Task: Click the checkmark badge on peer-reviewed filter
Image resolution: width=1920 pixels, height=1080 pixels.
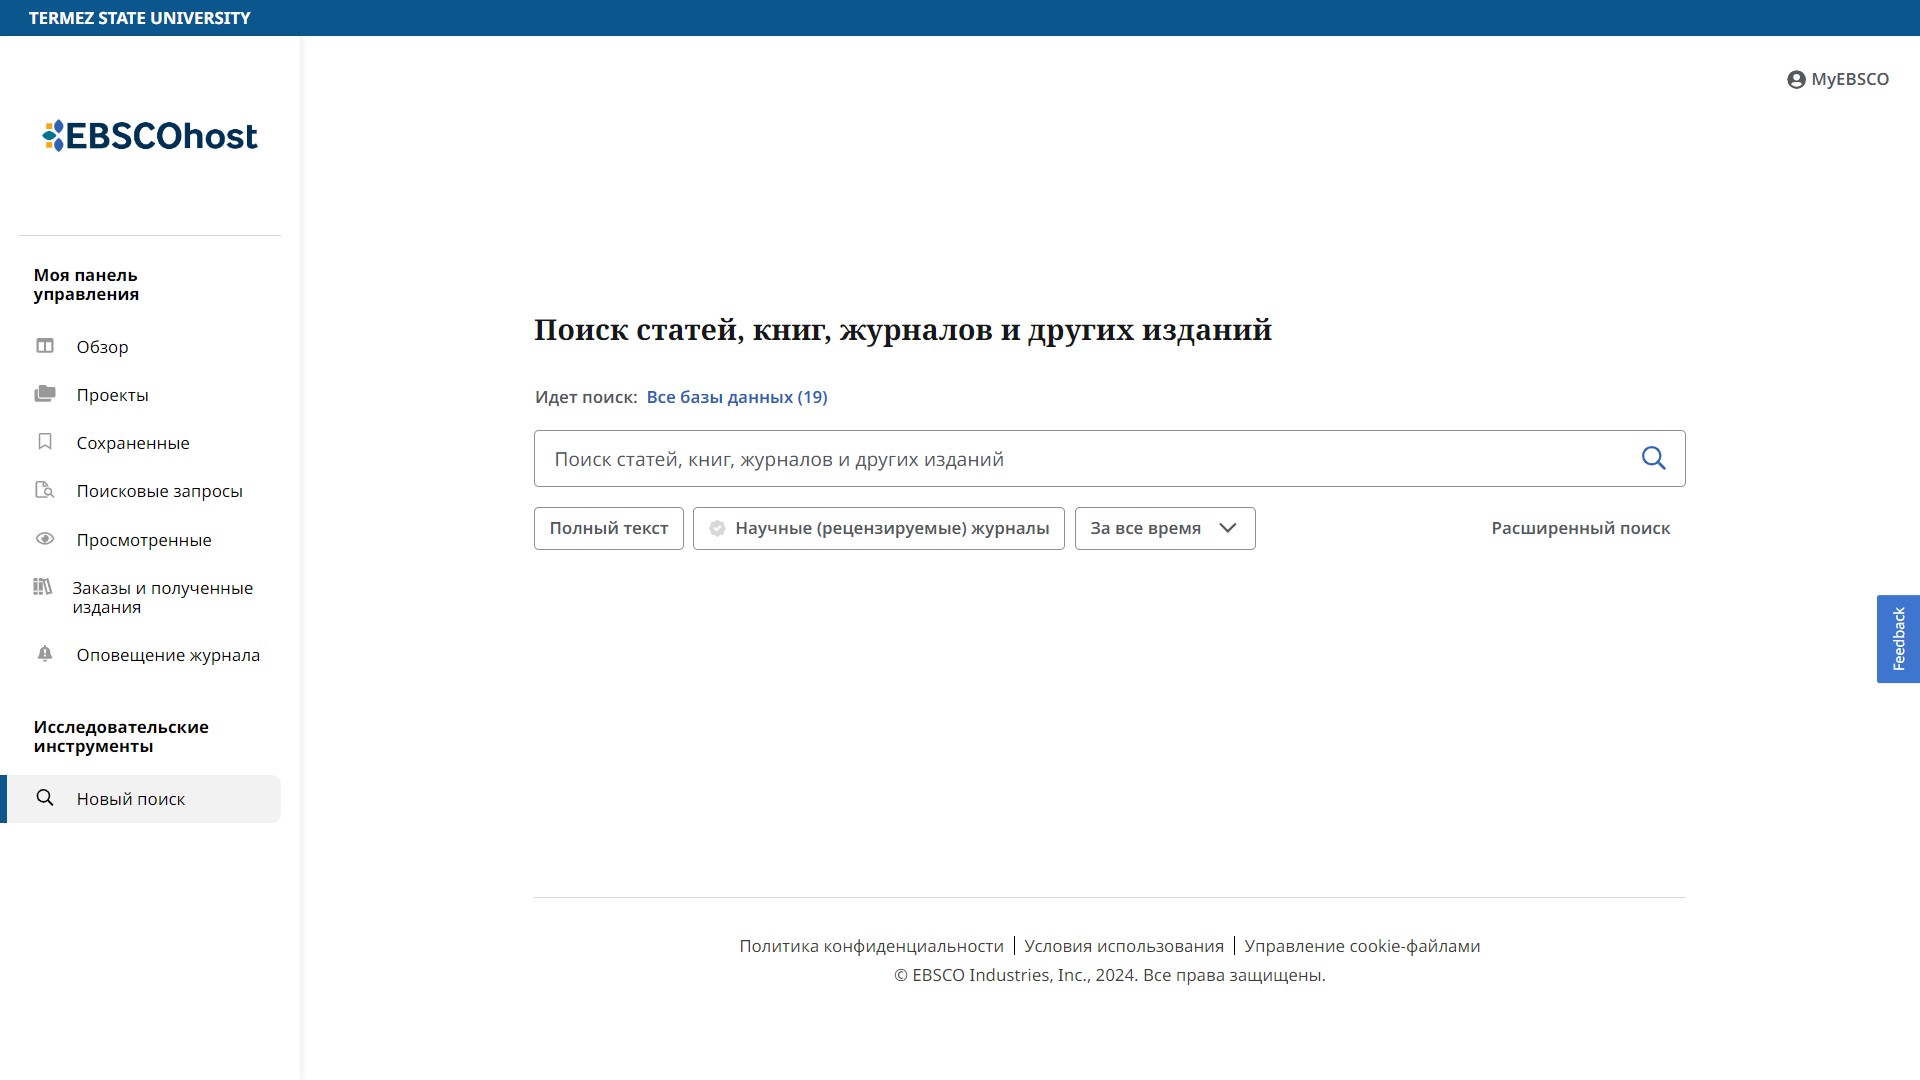Action: (x=717, y=528)
